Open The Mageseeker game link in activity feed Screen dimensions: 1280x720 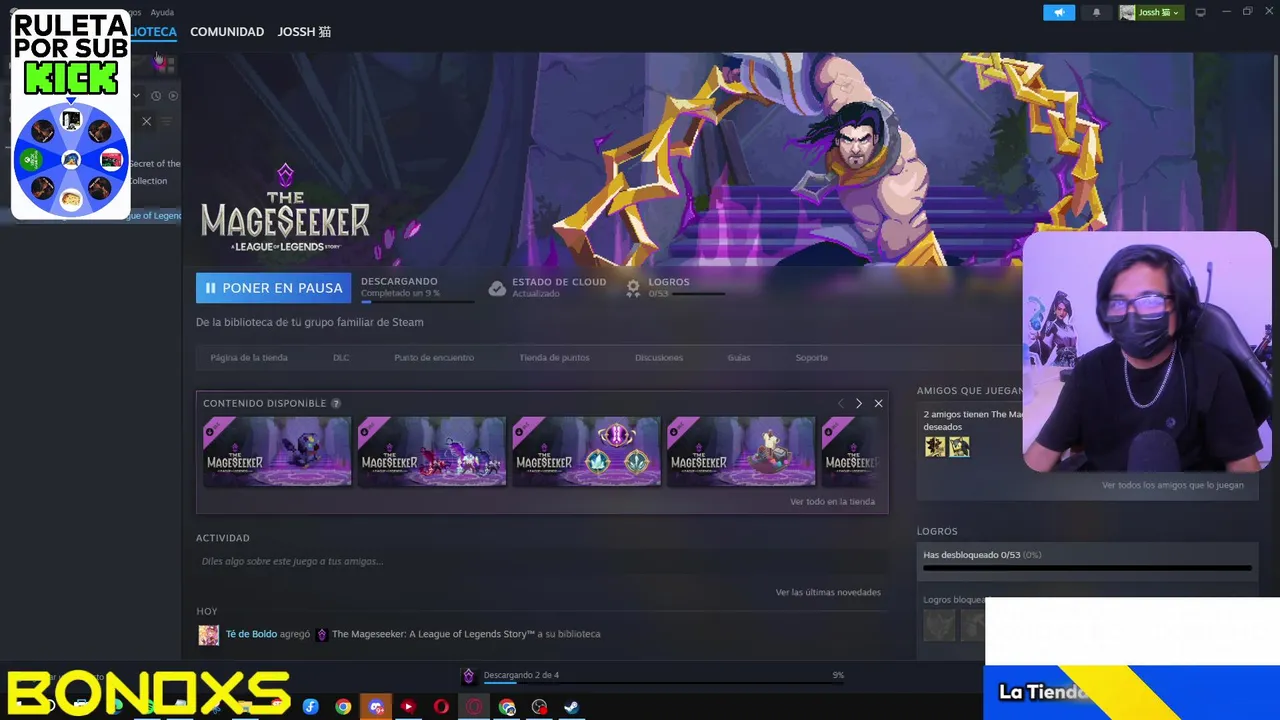coord(433,634)
